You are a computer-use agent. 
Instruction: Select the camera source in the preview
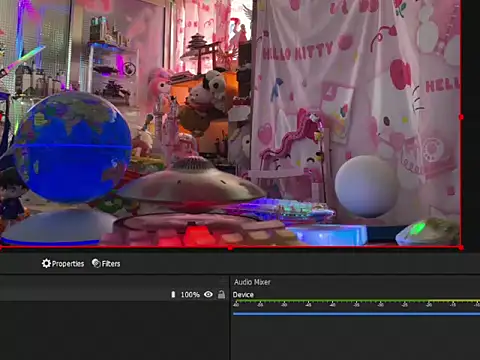click(x=230, y=123)
